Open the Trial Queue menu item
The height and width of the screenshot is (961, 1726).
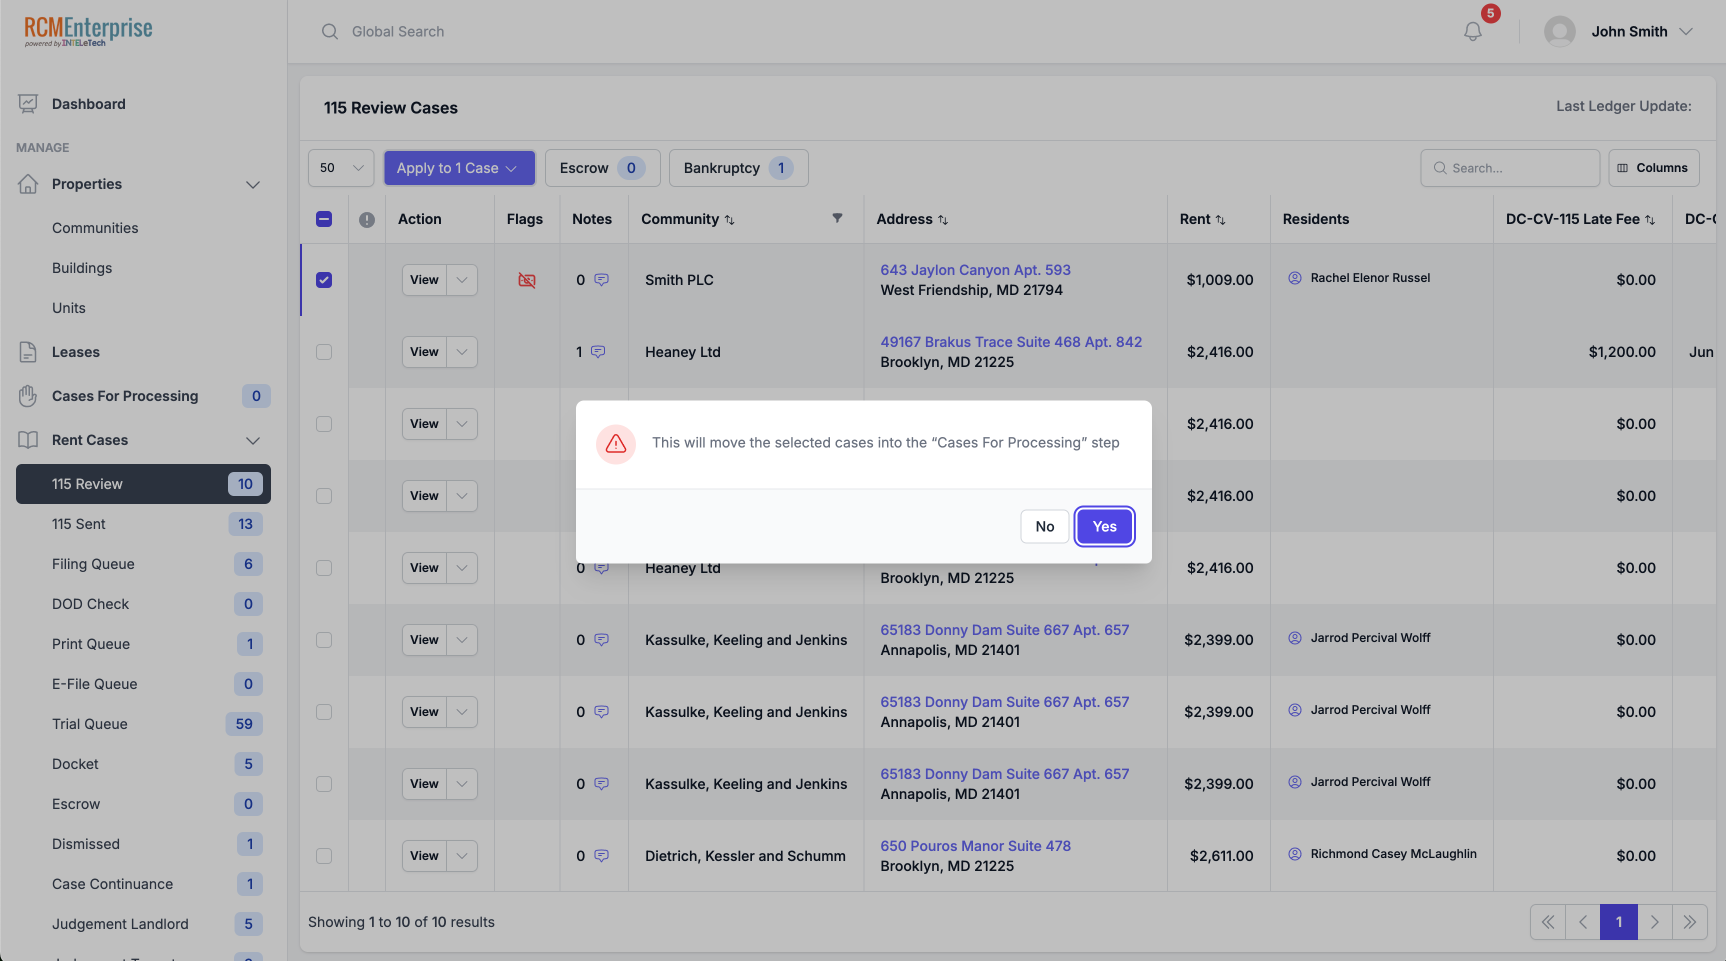[89, 723]
